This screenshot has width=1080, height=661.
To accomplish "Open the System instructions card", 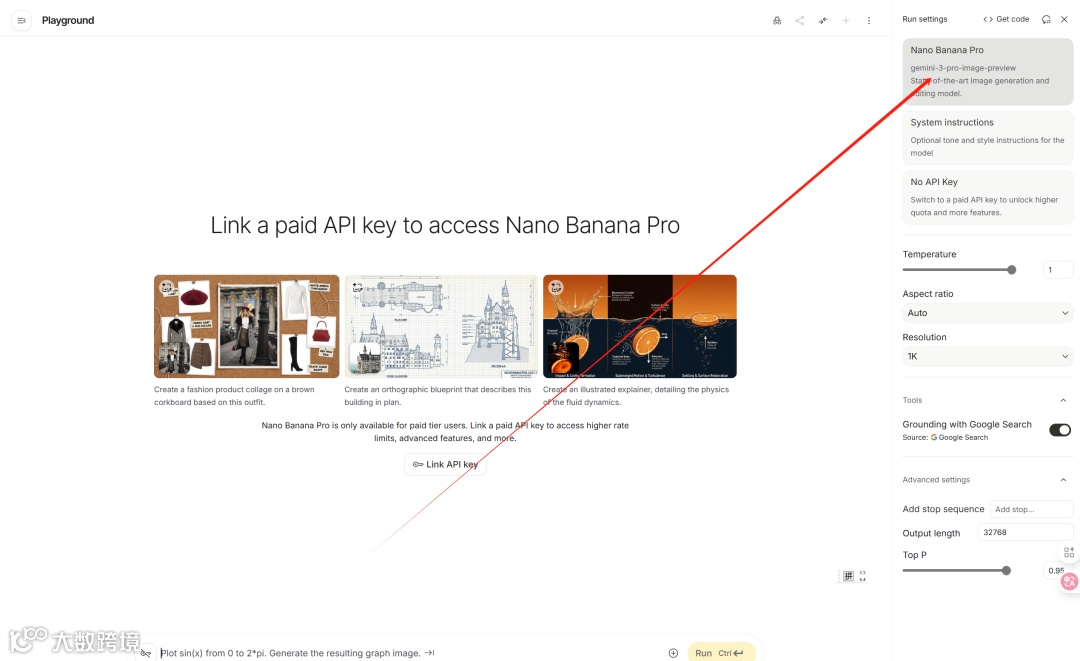I will pyautogui.click(x=987, y=138).
